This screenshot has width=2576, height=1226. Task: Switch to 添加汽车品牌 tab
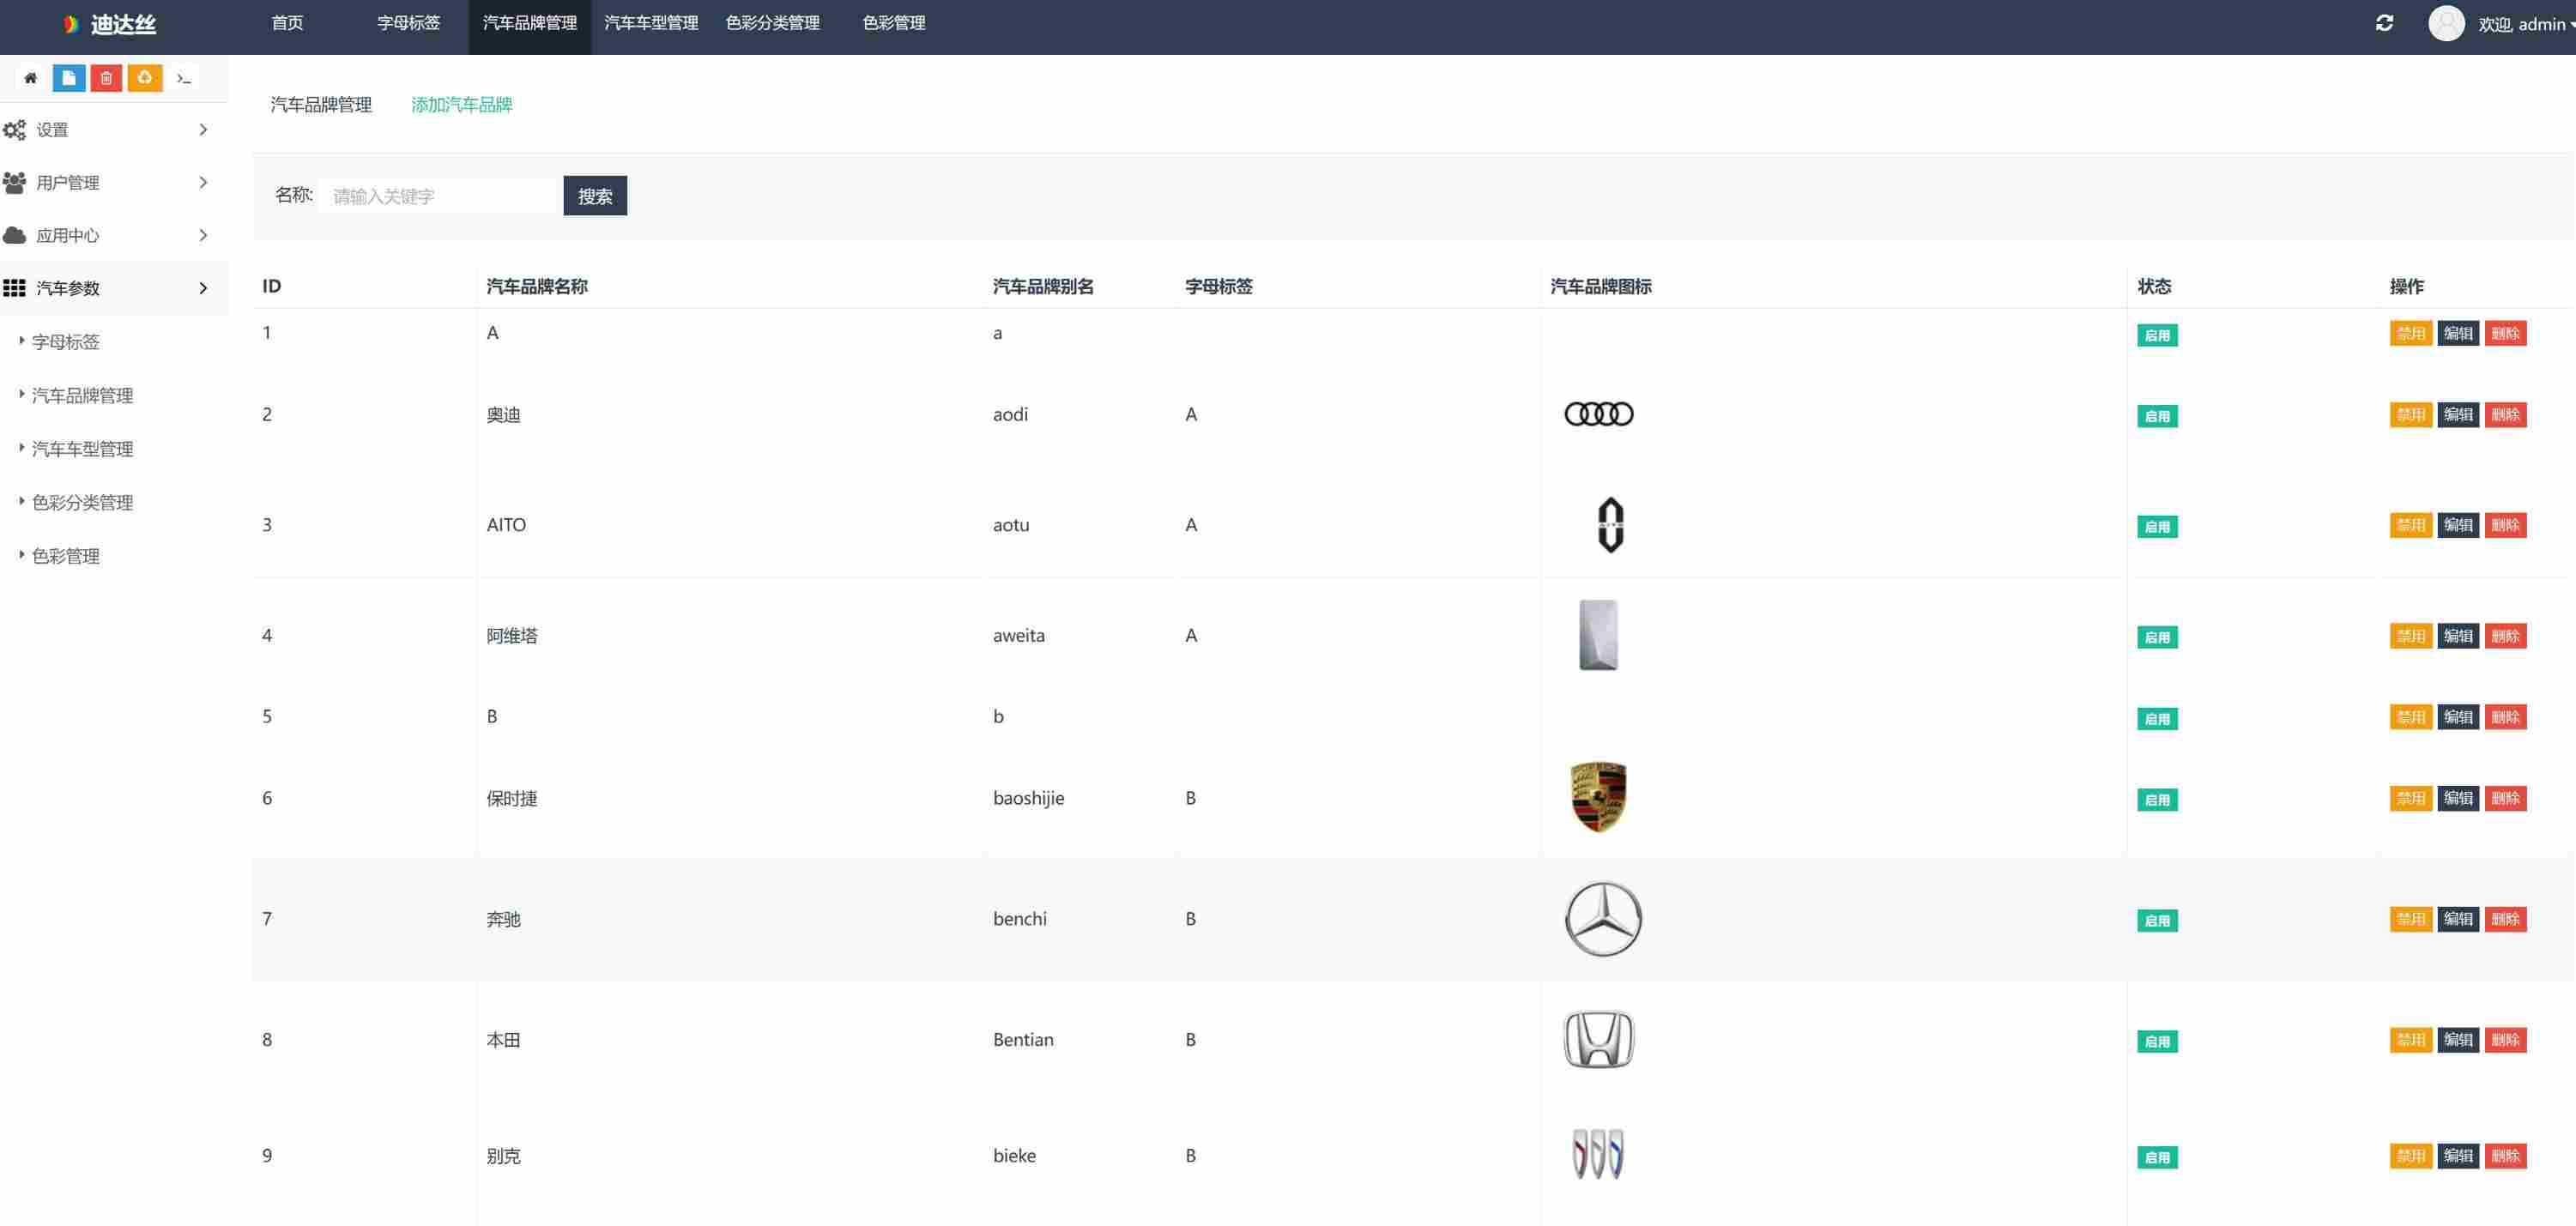click(461, 105)
